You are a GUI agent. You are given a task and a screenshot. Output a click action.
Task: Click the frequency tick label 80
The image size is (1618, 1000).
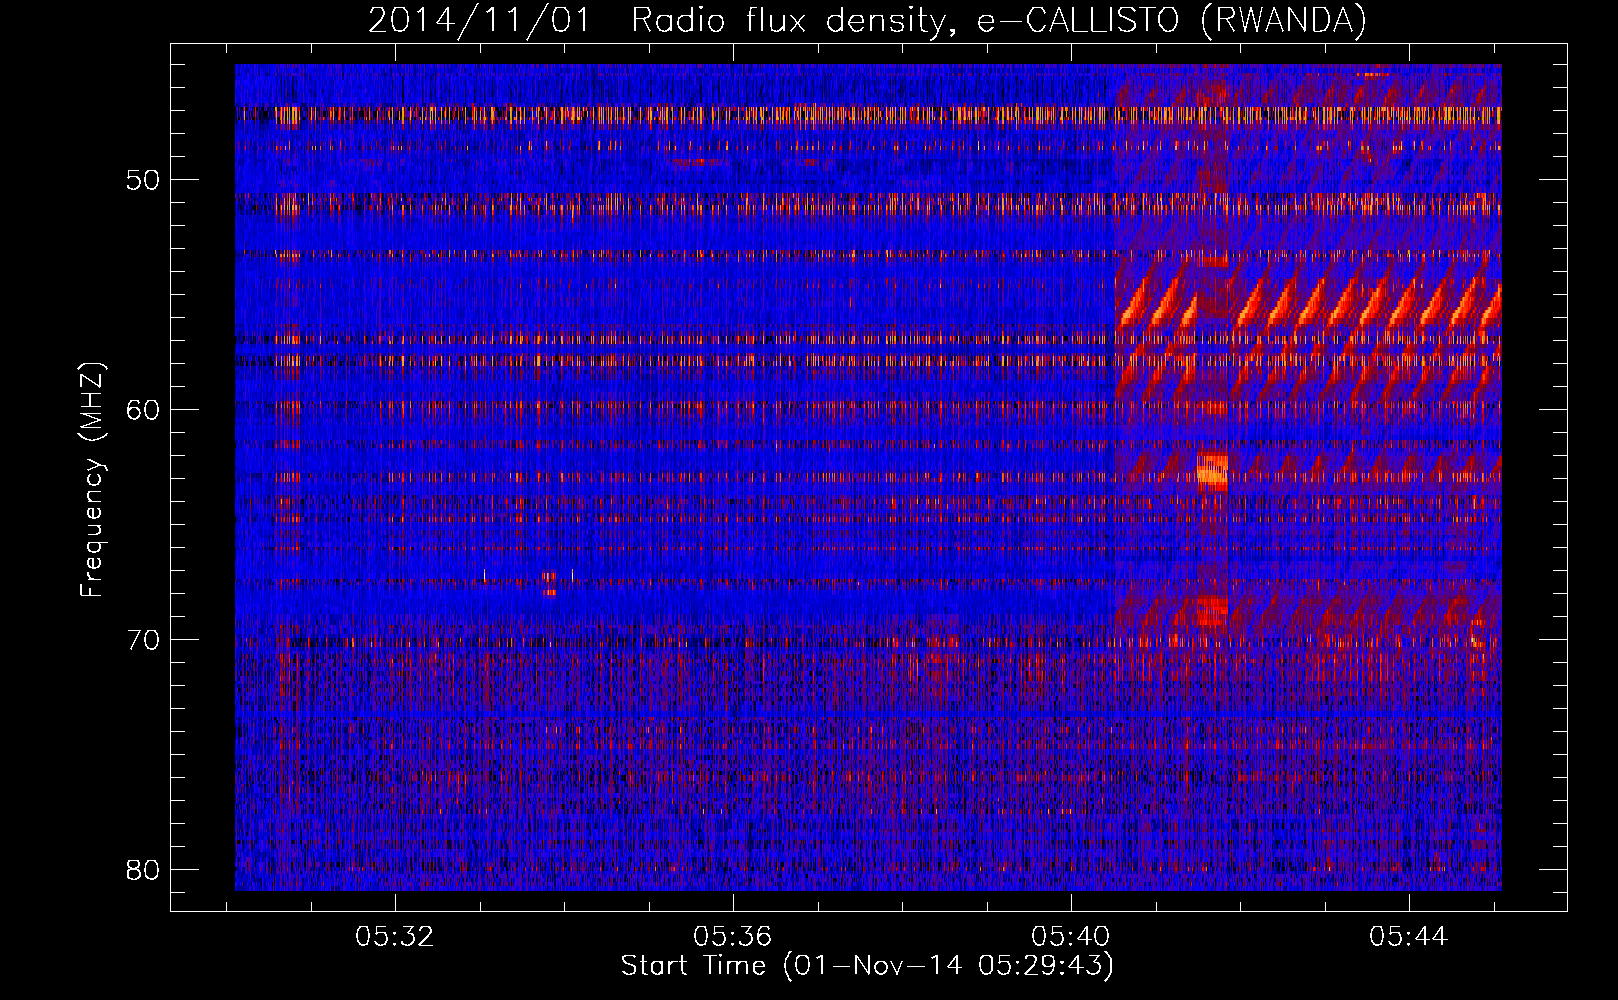coord(144,869)
